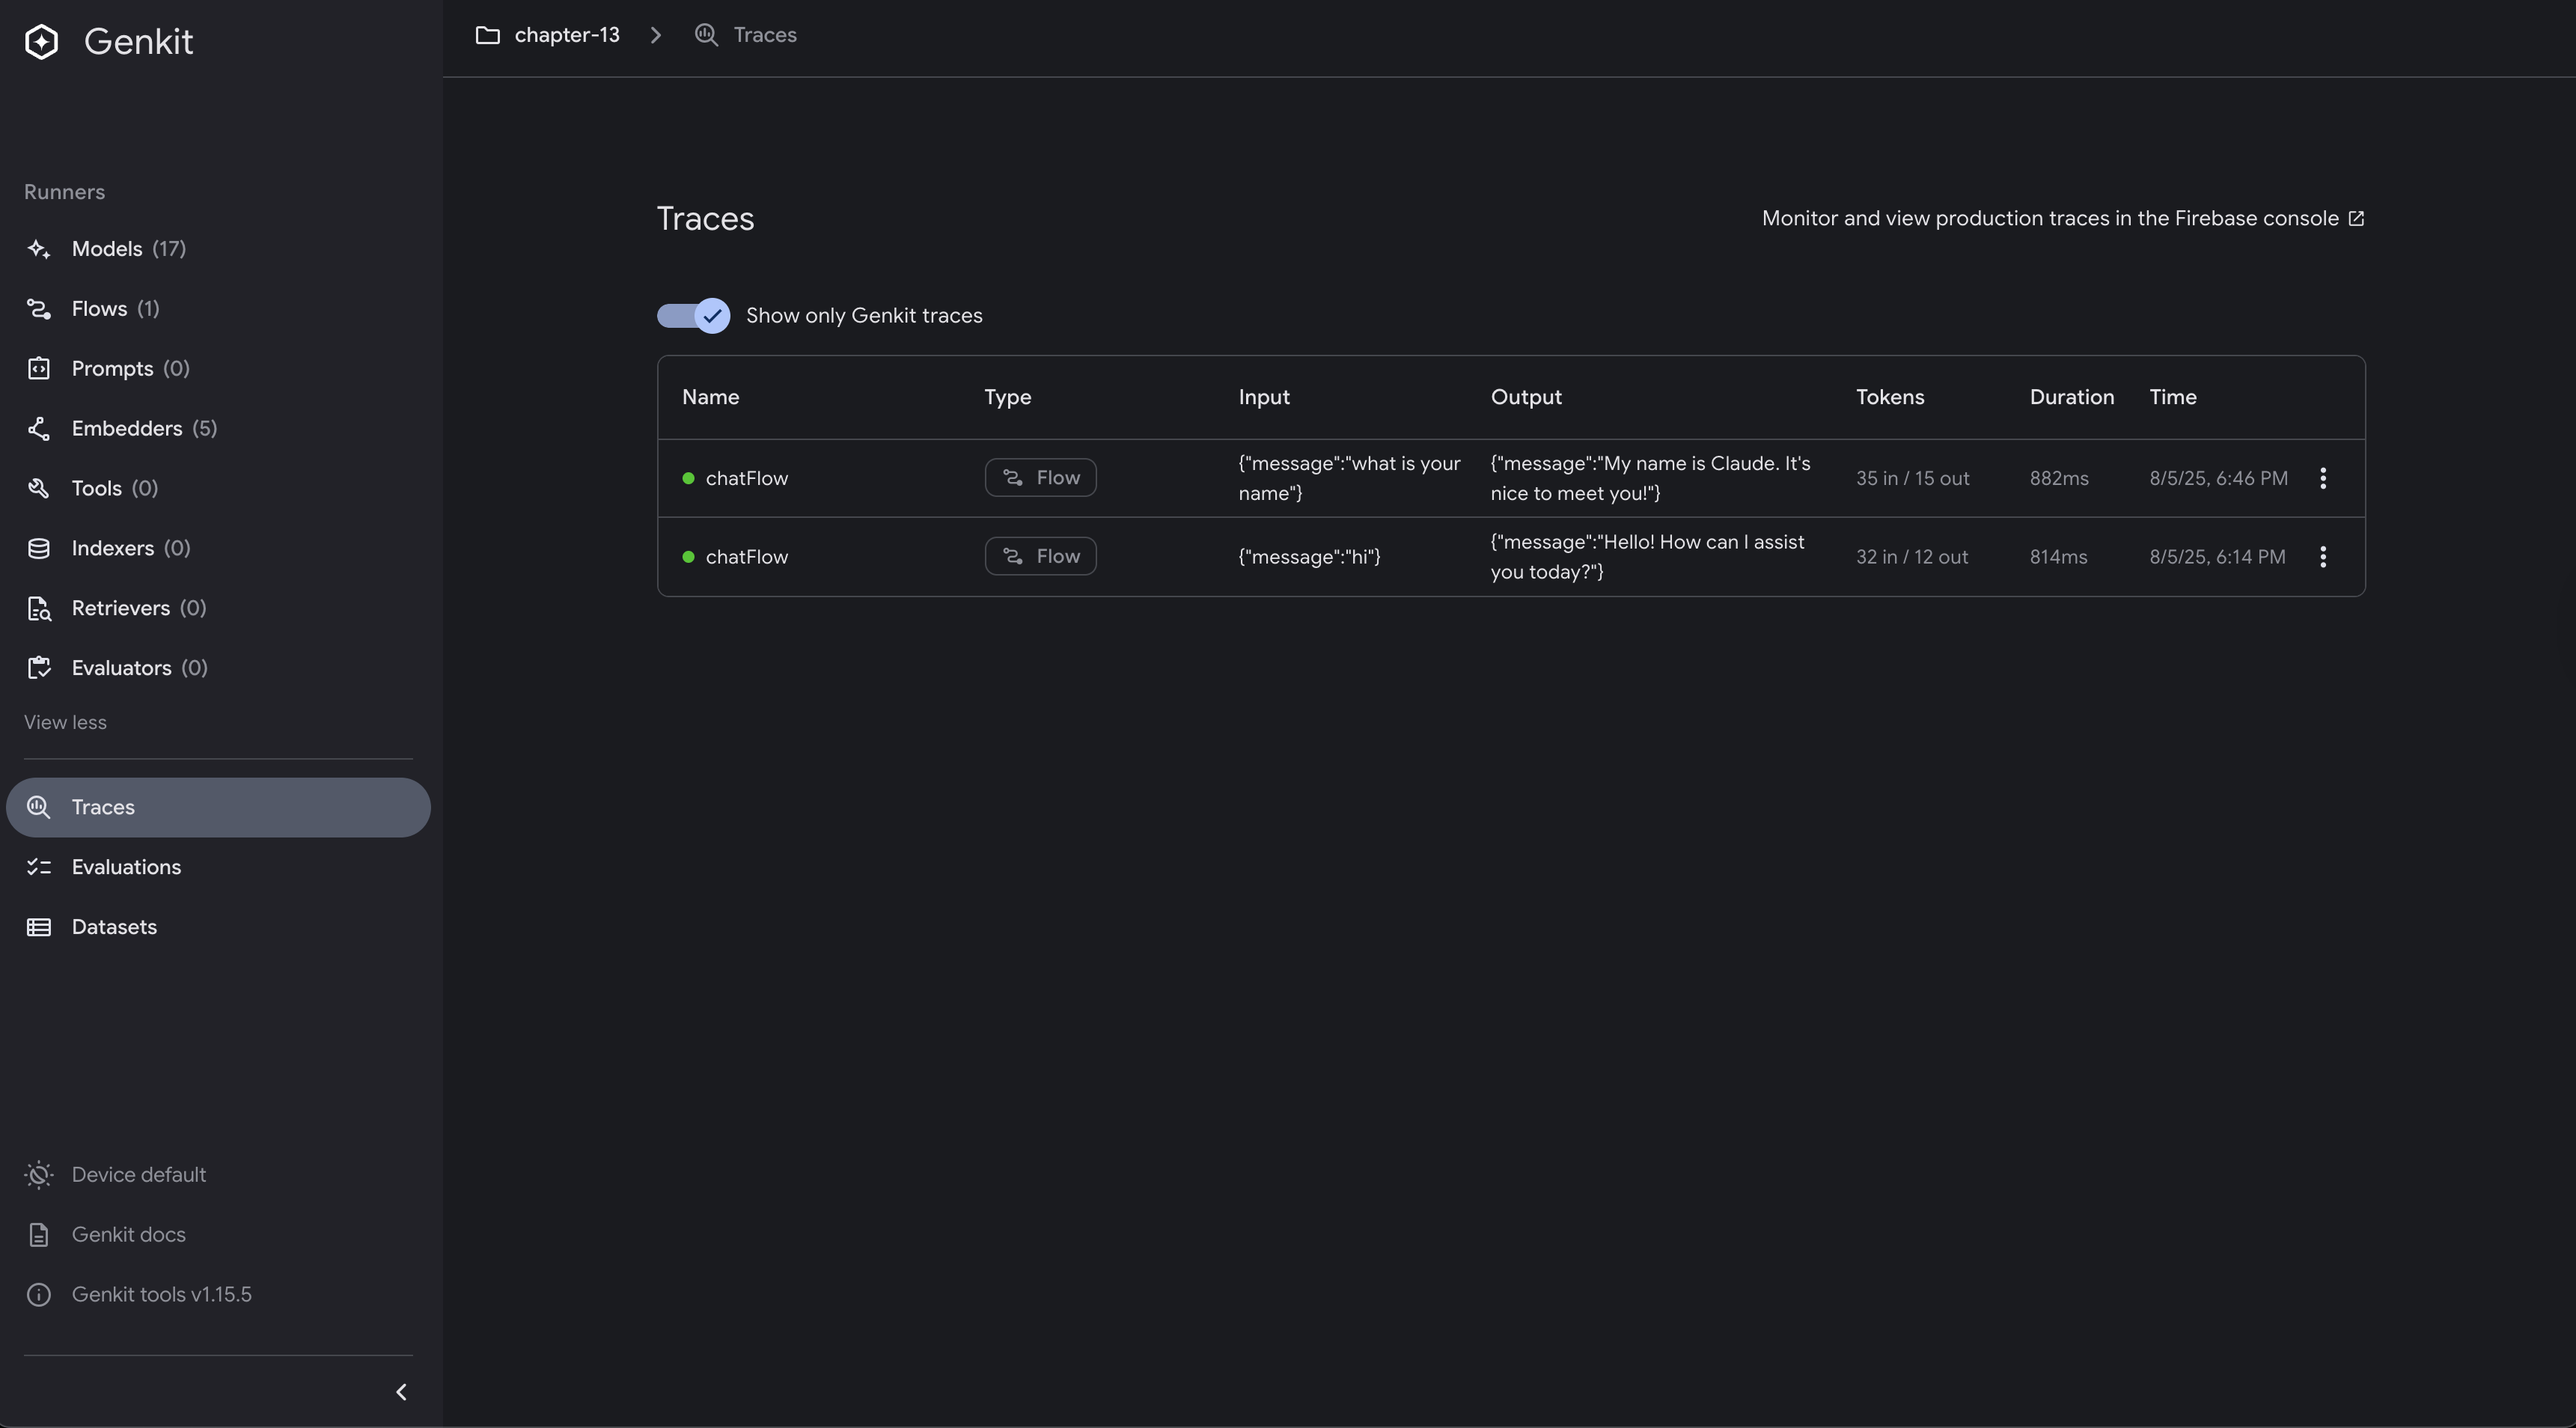Click the Flow type badge in the 882ms row
Viewport: 2576px width, 1428px height.
tap(1040, 478)
